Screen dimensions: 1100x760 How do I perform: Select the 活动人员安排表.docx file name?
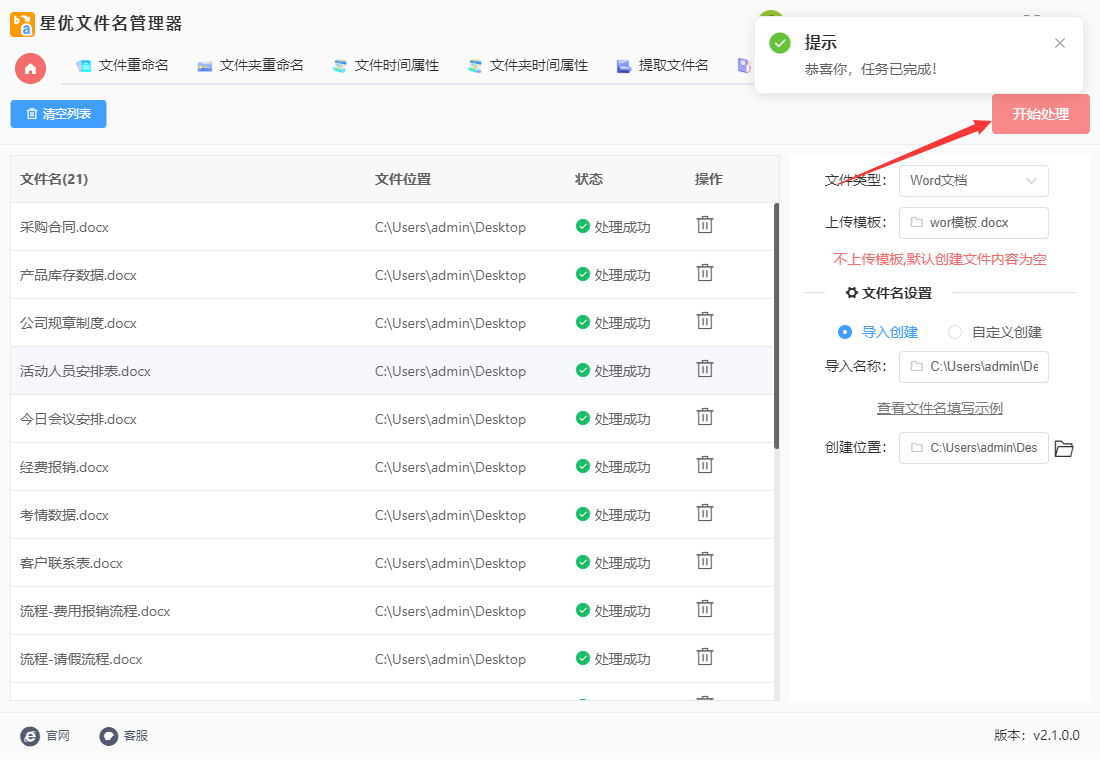pyautogui.click(x=86, y=371)
